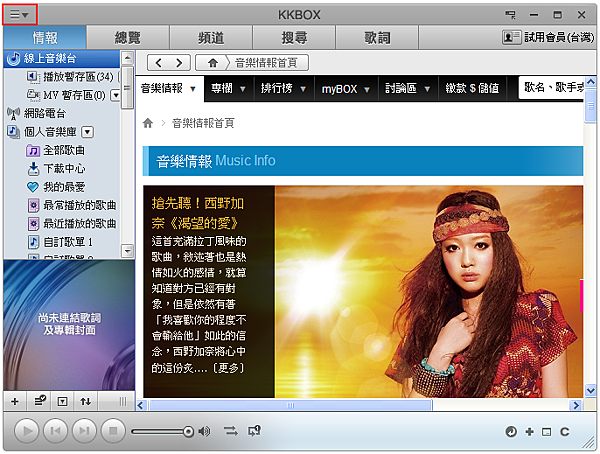Switch to the 情報 tab
600x454 pixels.
pyautogui.click(x=45, y=38)
